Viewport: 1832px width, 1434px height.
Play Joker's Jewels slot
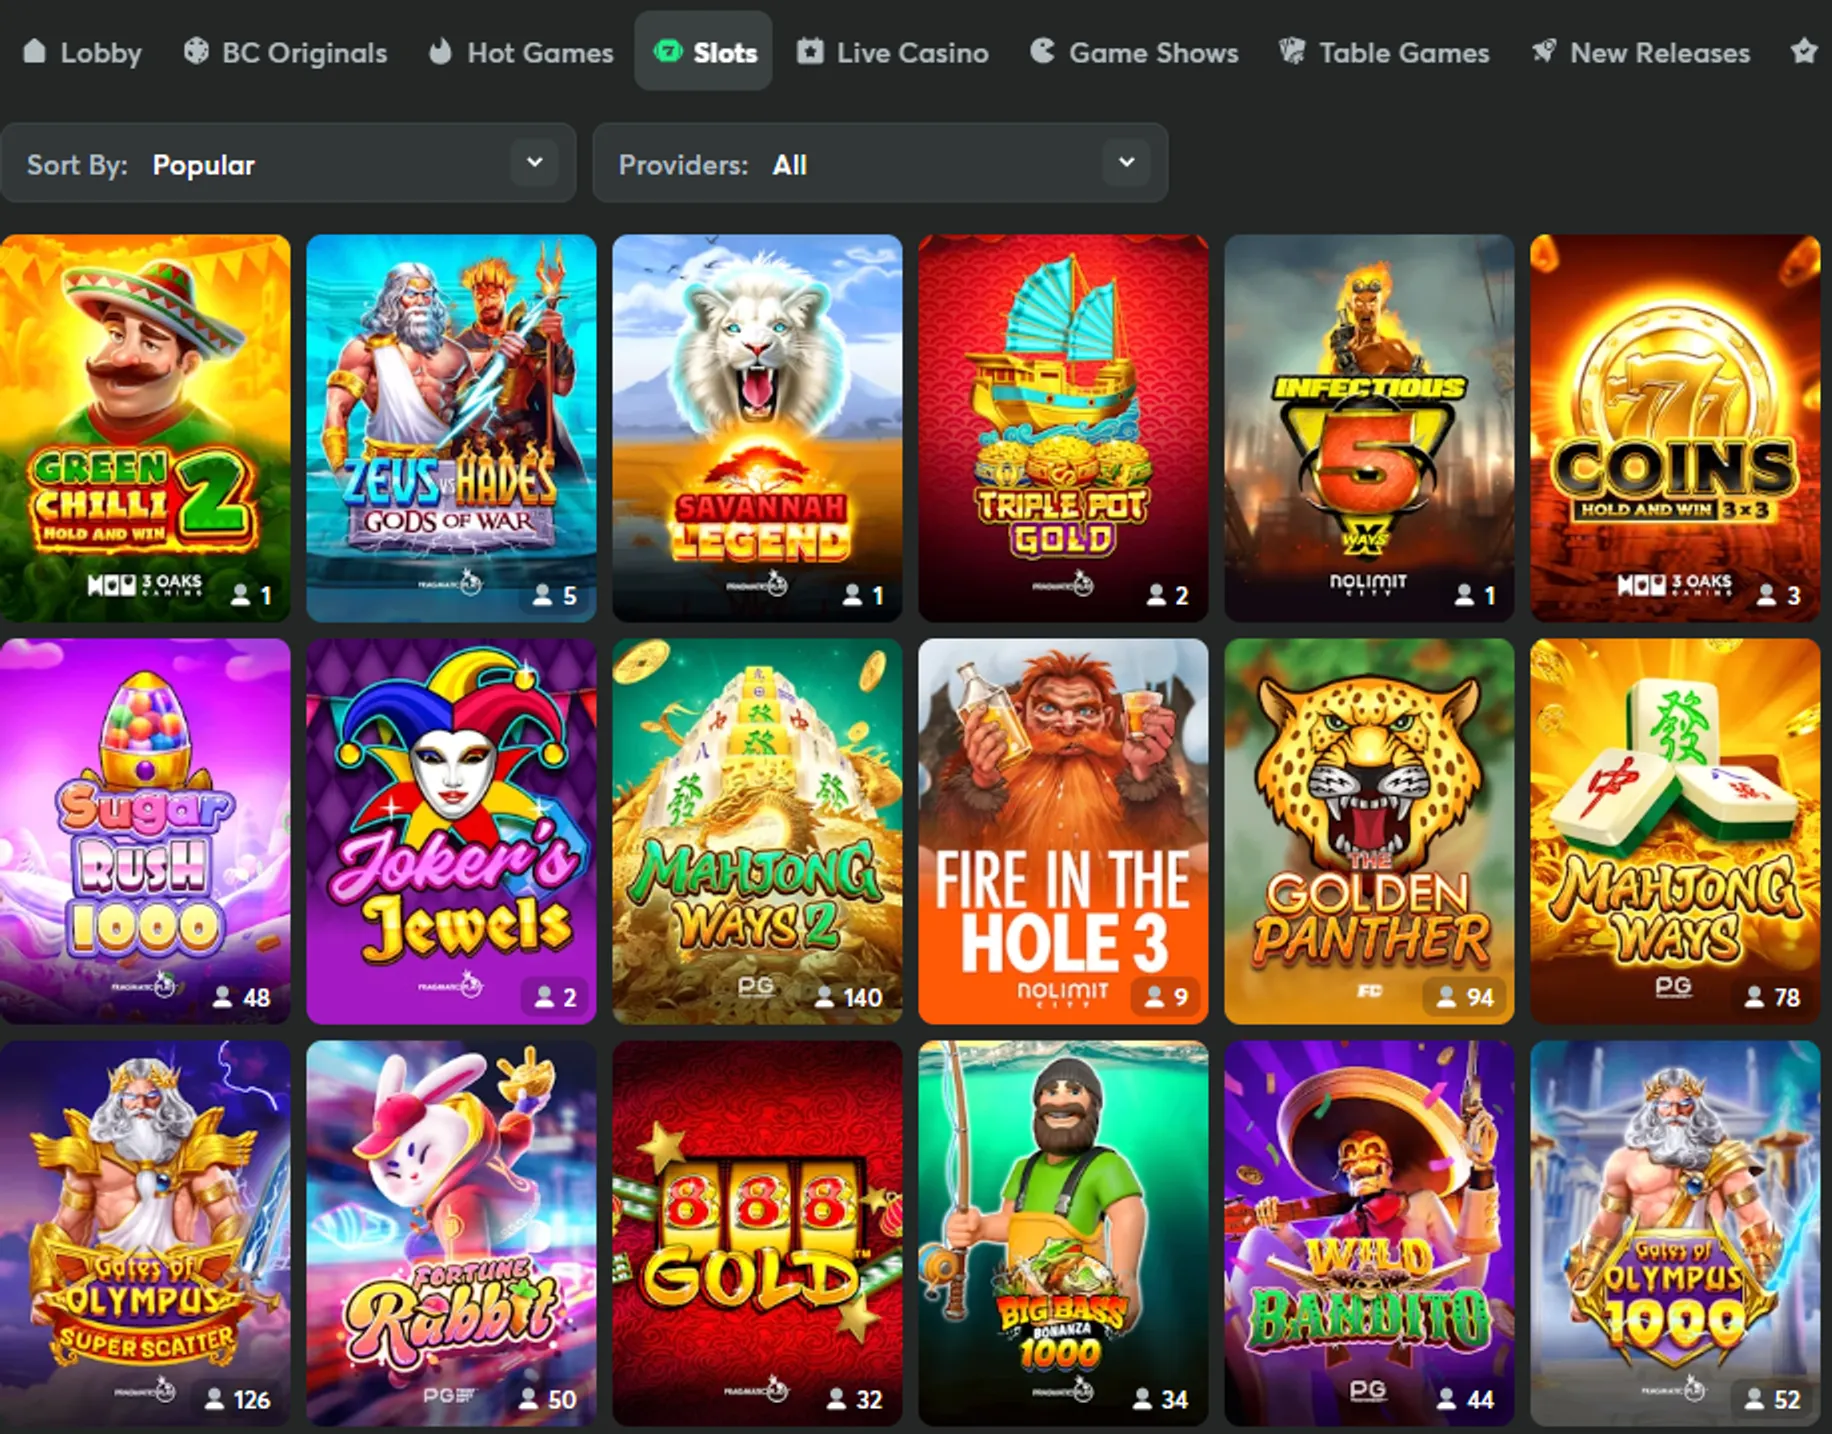pyautogui.click(x=451, y=831)
